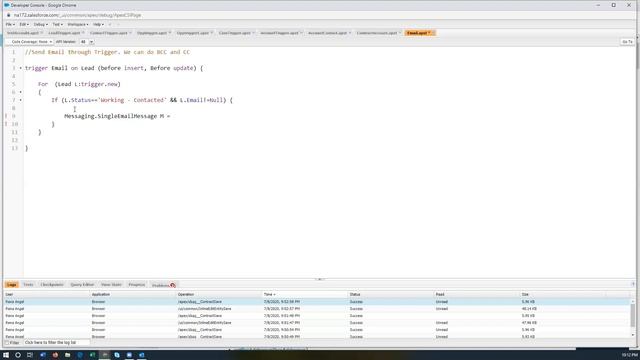Sort logs by the Application column
Image resolution: width=640 pixels, height=360 pixels.
click(x=133, y=294)
